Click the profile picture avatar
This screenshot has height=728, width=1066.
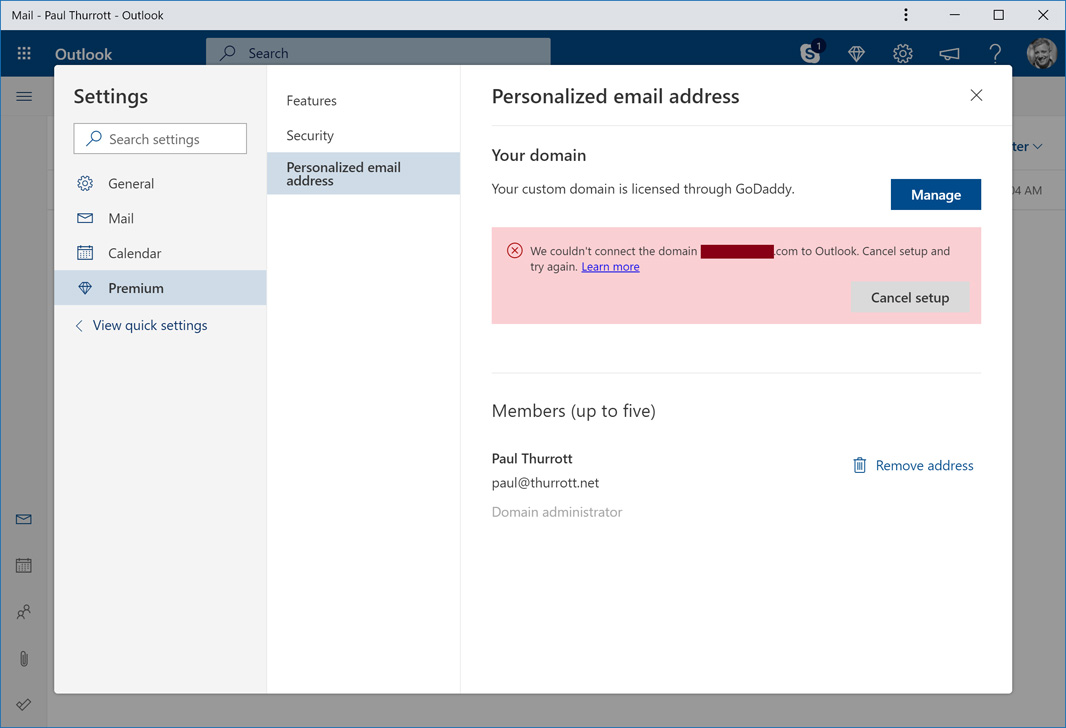1041,54
